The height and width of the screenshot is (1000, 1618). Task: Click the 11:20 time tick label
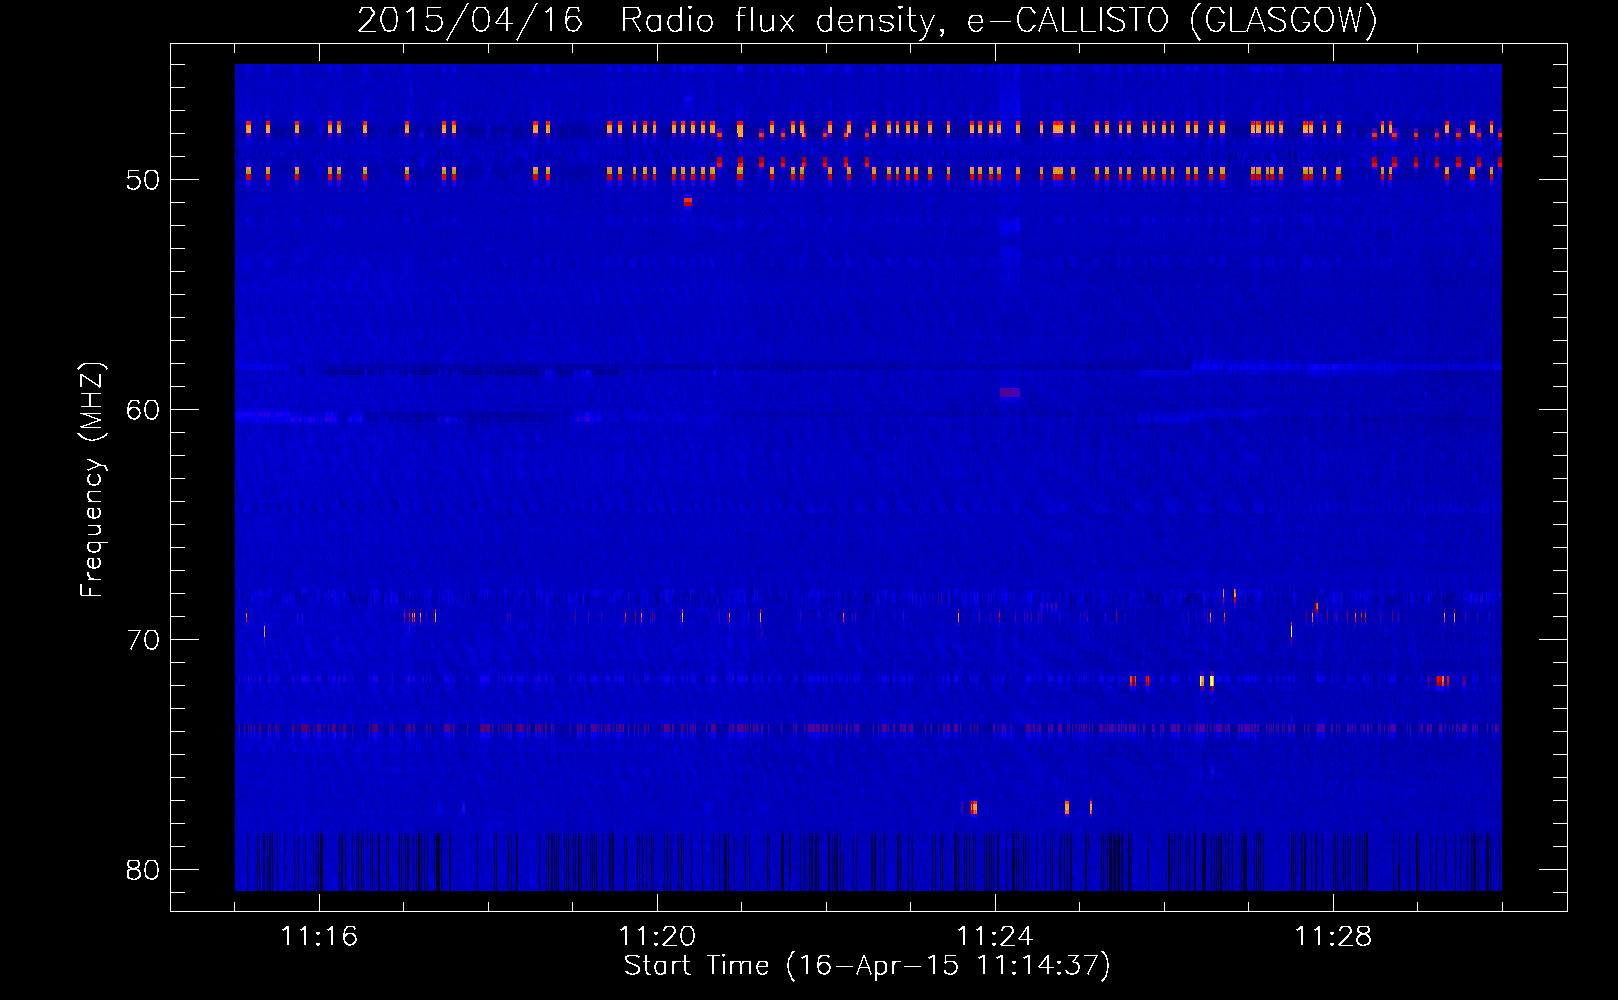click(657, 937)
